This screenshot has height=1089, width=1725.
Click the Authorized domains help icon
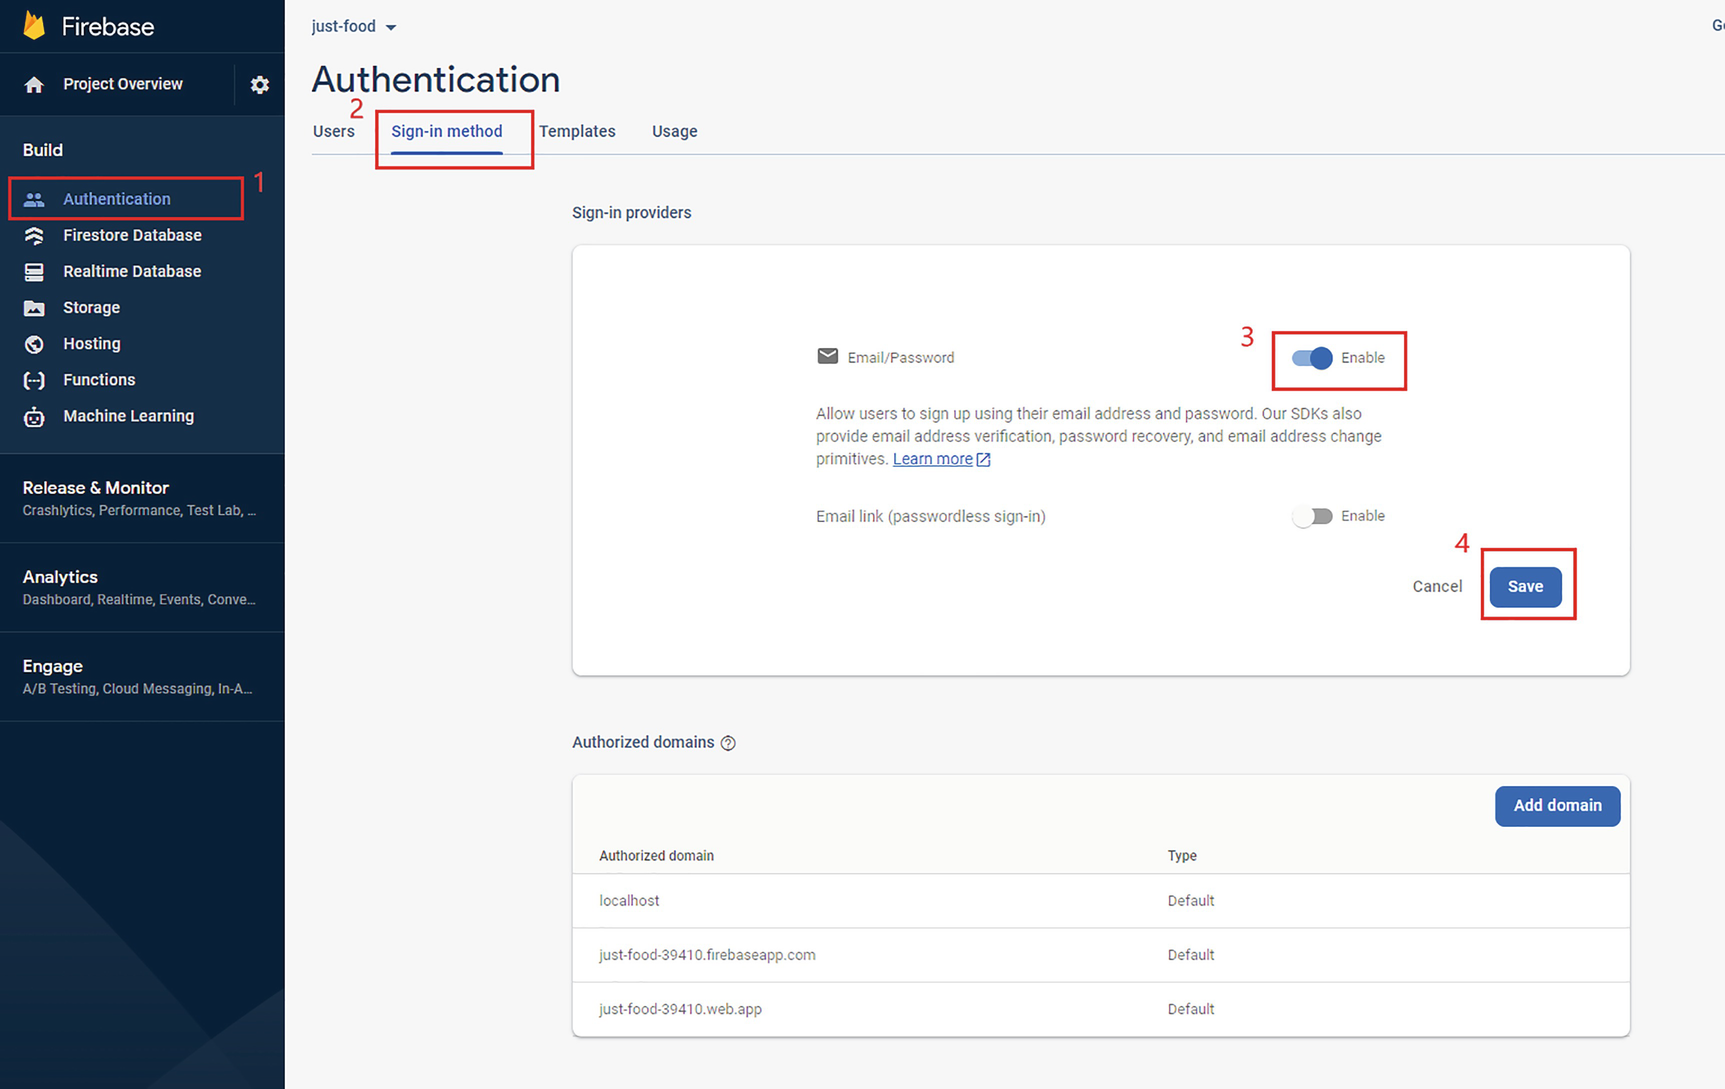point(728,743)
